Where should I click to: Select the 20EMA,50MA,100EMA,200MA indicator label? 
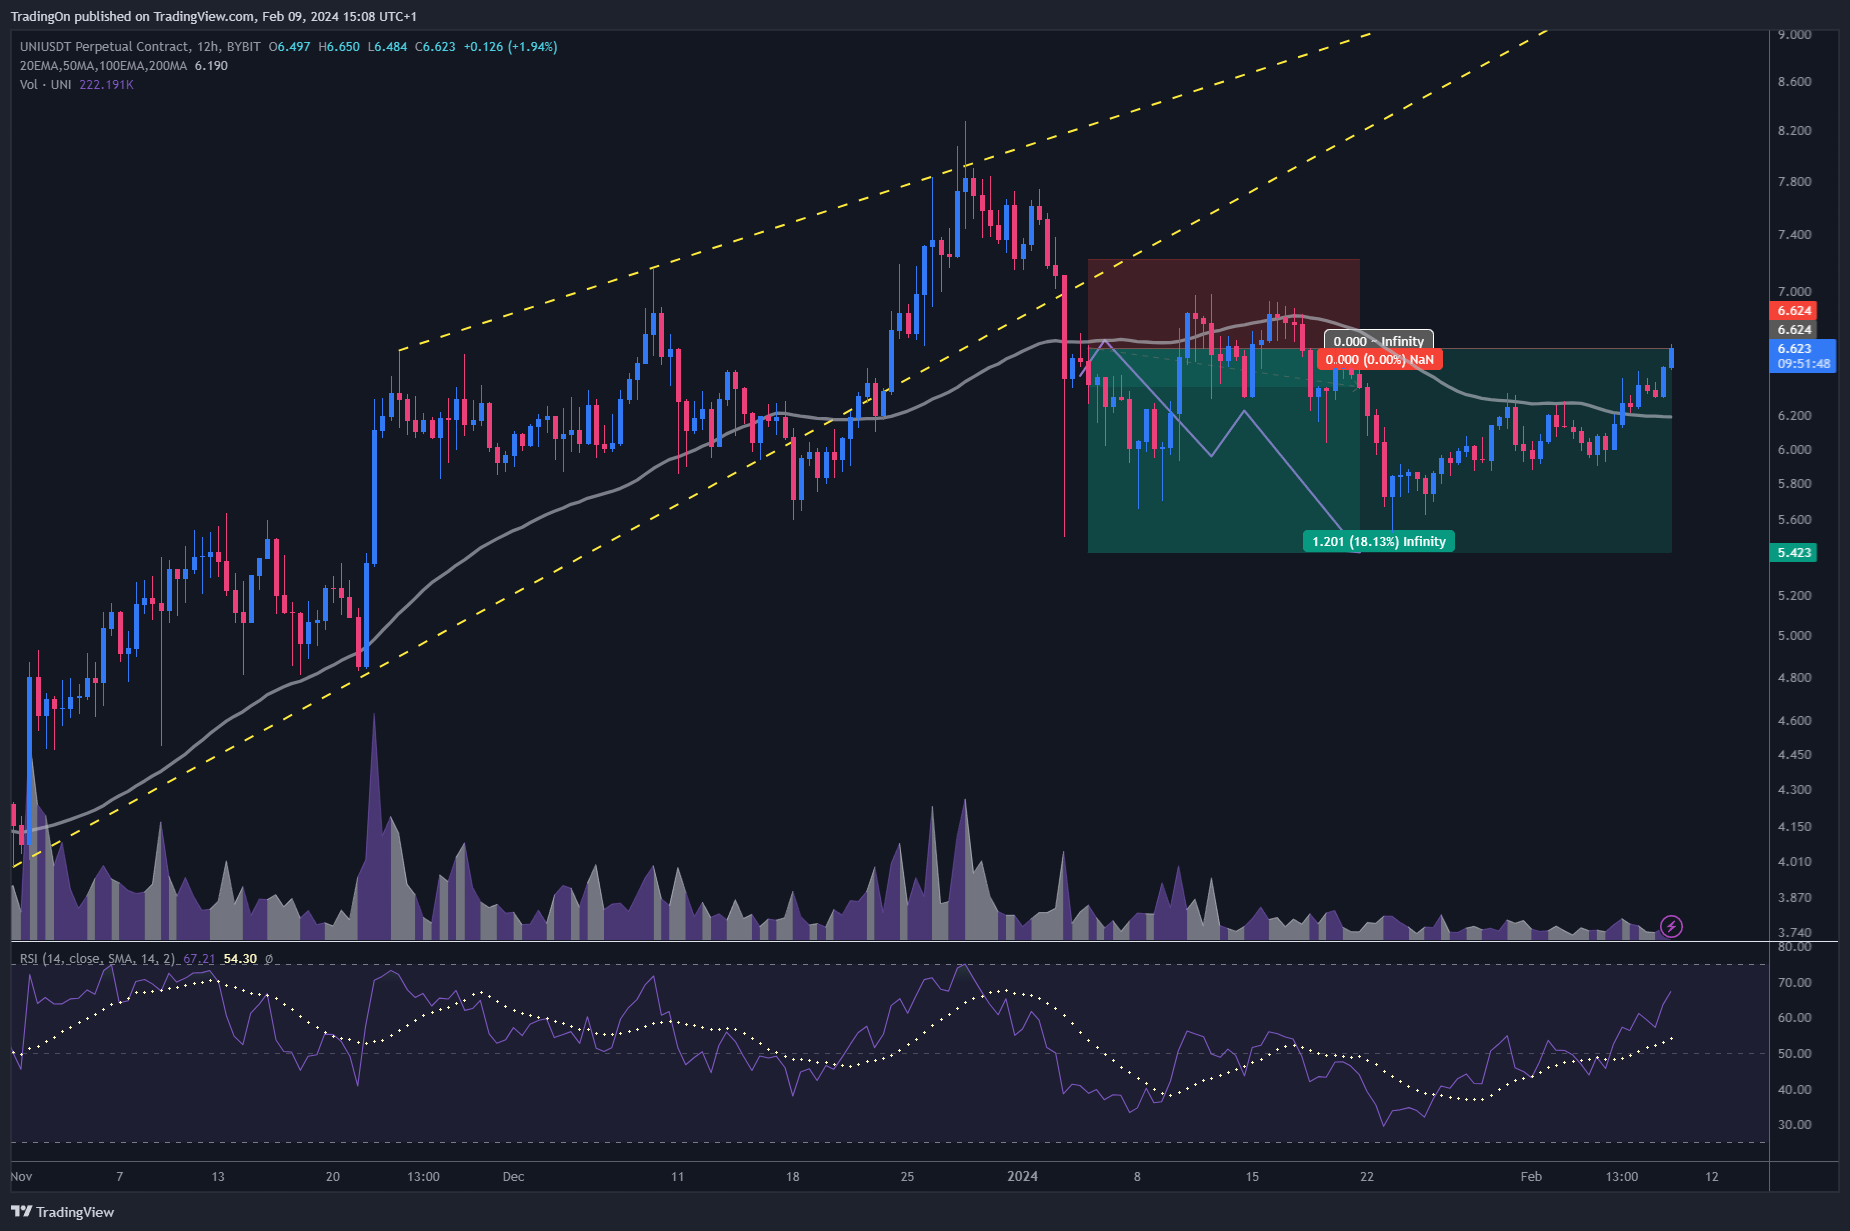[x=103, y=66]
